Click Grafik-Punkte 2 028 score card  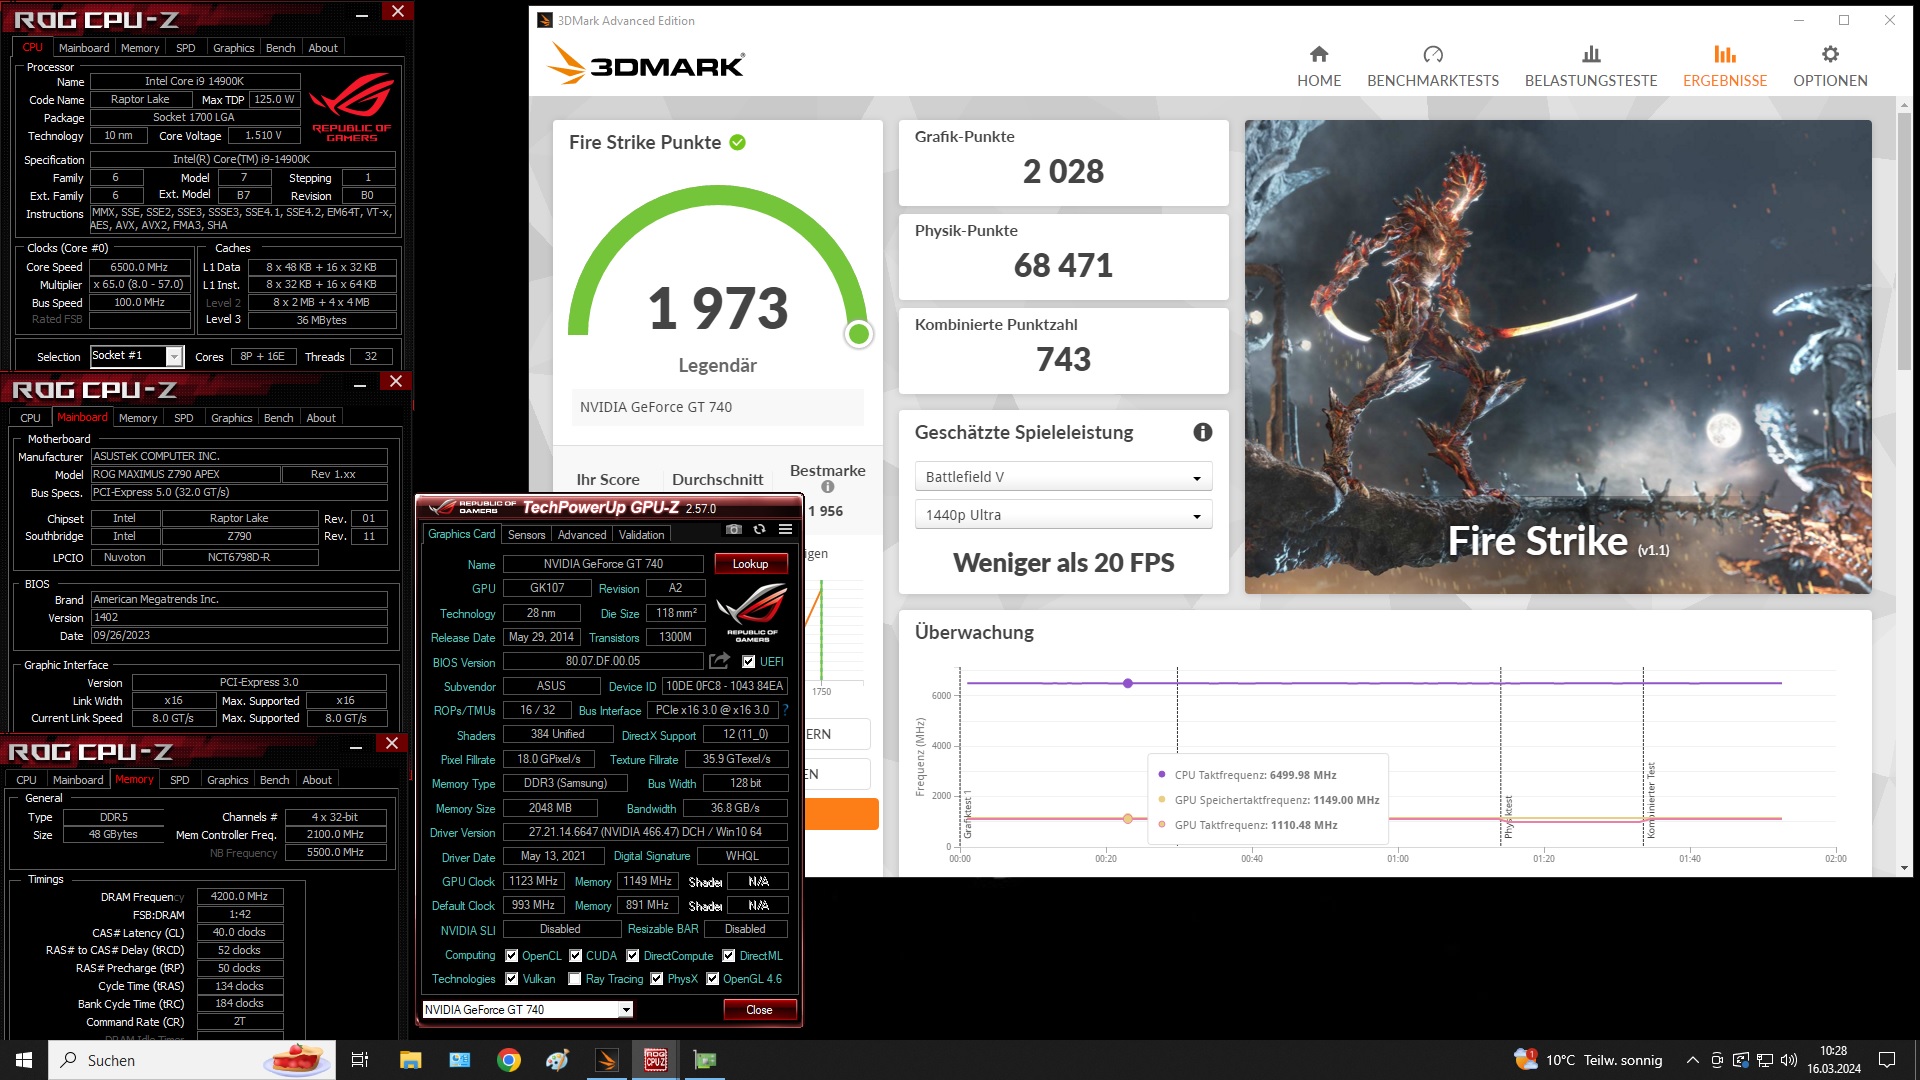point(1063,163)
